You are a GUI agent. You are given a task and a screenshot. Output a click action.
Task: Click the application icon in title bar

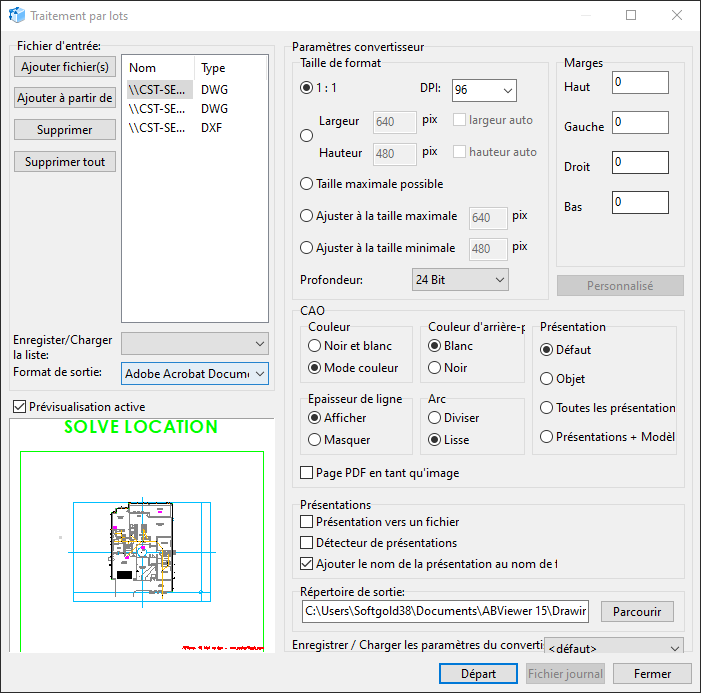pos(15,16)
